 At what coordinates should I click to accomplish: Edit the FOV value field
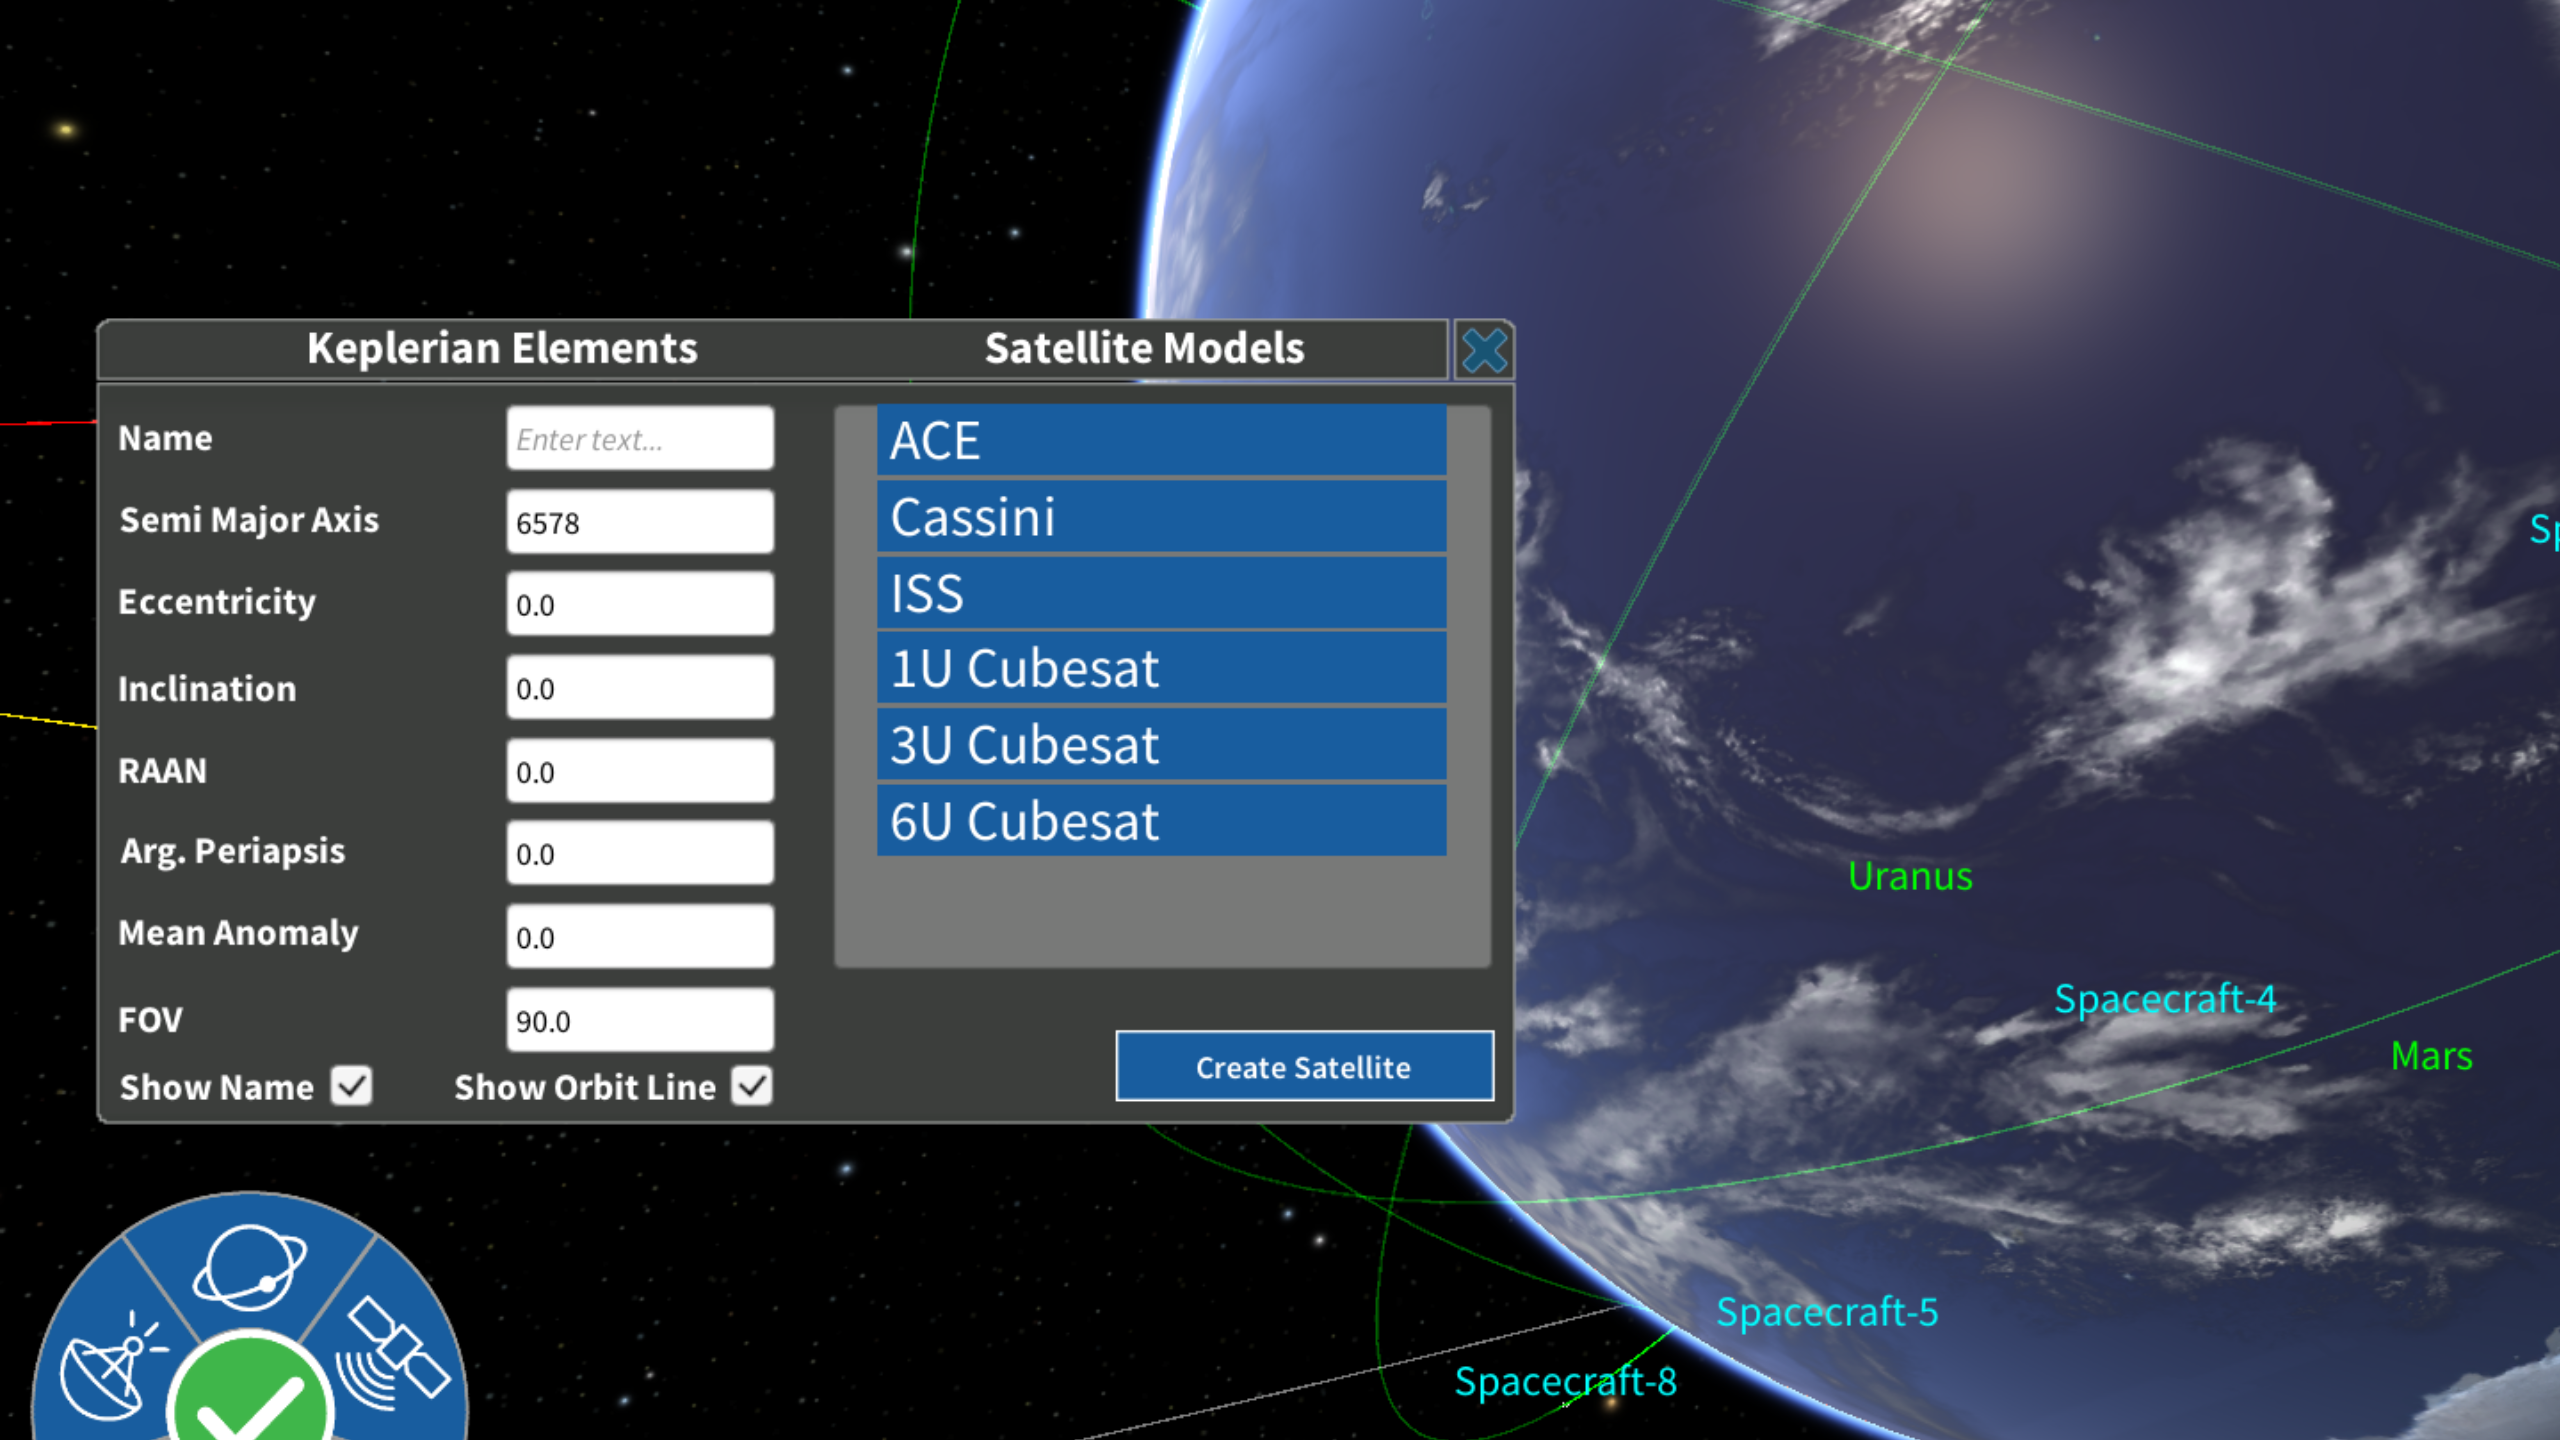(x=640, y=1019)
